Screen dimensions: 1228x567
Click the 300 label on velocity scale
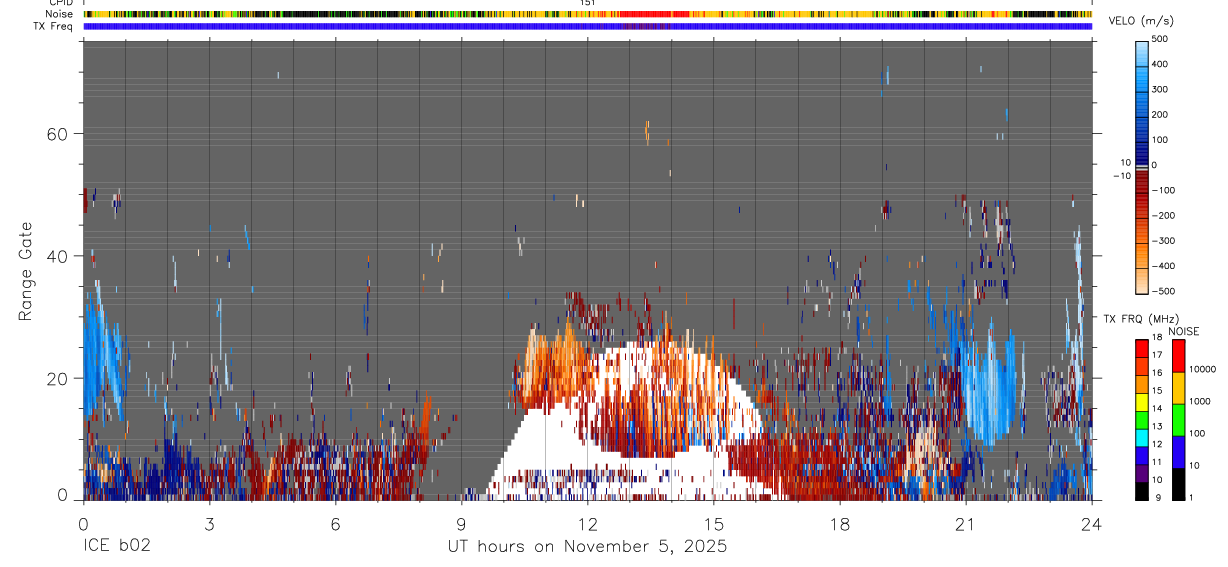[x=1161, y=90]
